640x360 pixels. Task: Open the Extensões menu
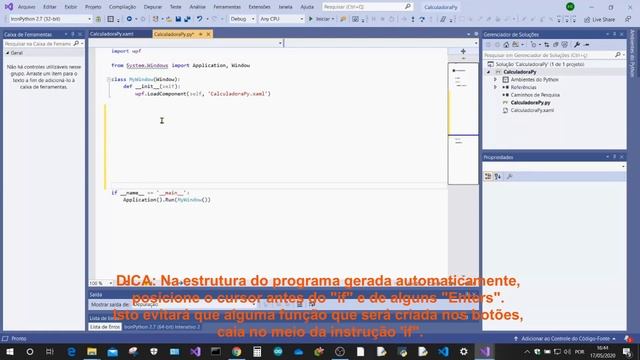259,7
